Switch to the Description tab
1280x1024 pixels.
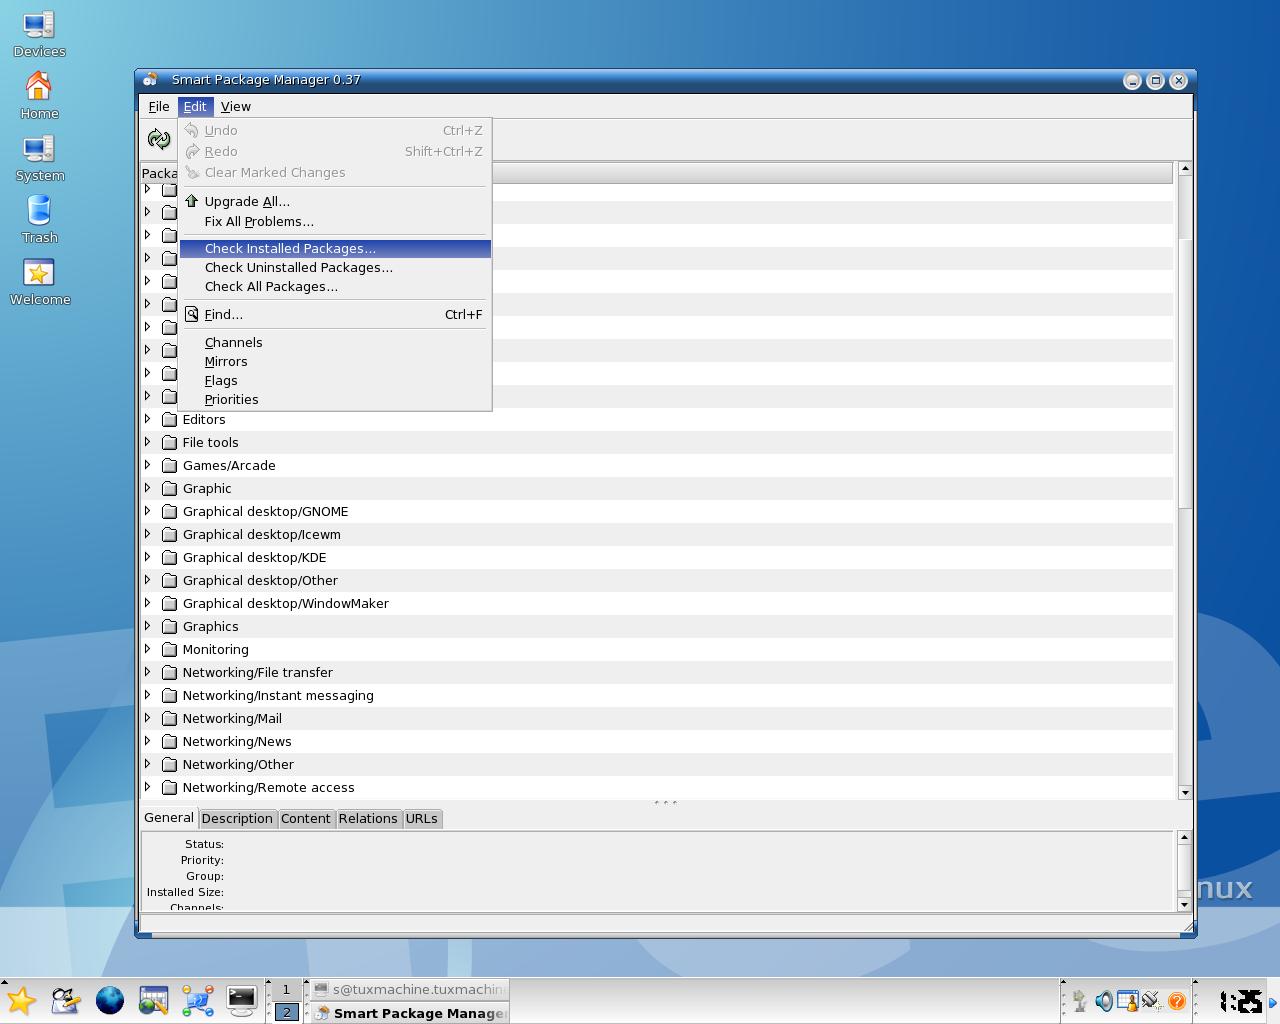pos(237,819)
